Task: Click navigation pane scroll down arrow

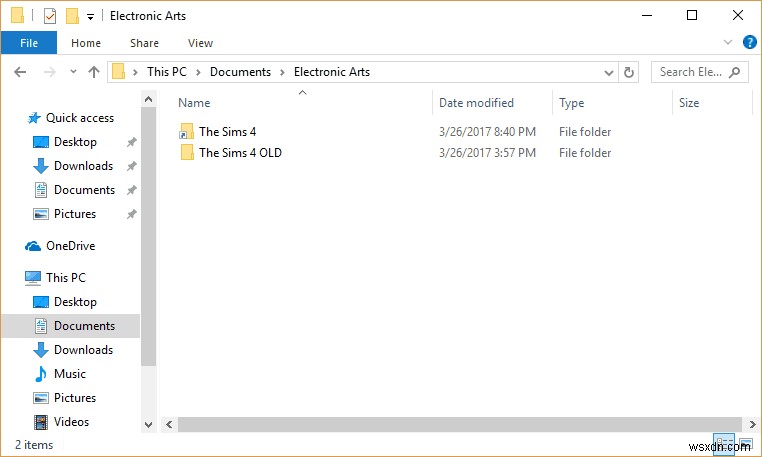Action: click(x=149, y=424)
